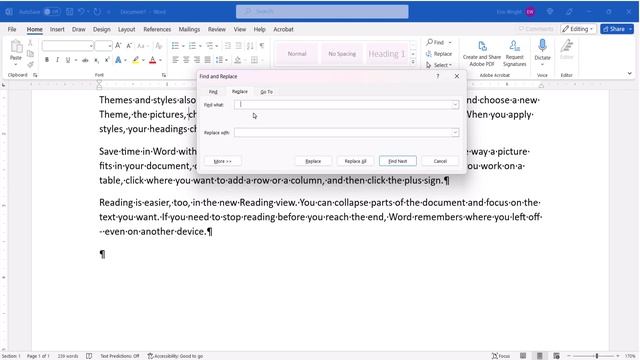The height and width of the screenshot is (360, 640).
Task: Apply the Heading 1 style
Action: tap(386, 54)
